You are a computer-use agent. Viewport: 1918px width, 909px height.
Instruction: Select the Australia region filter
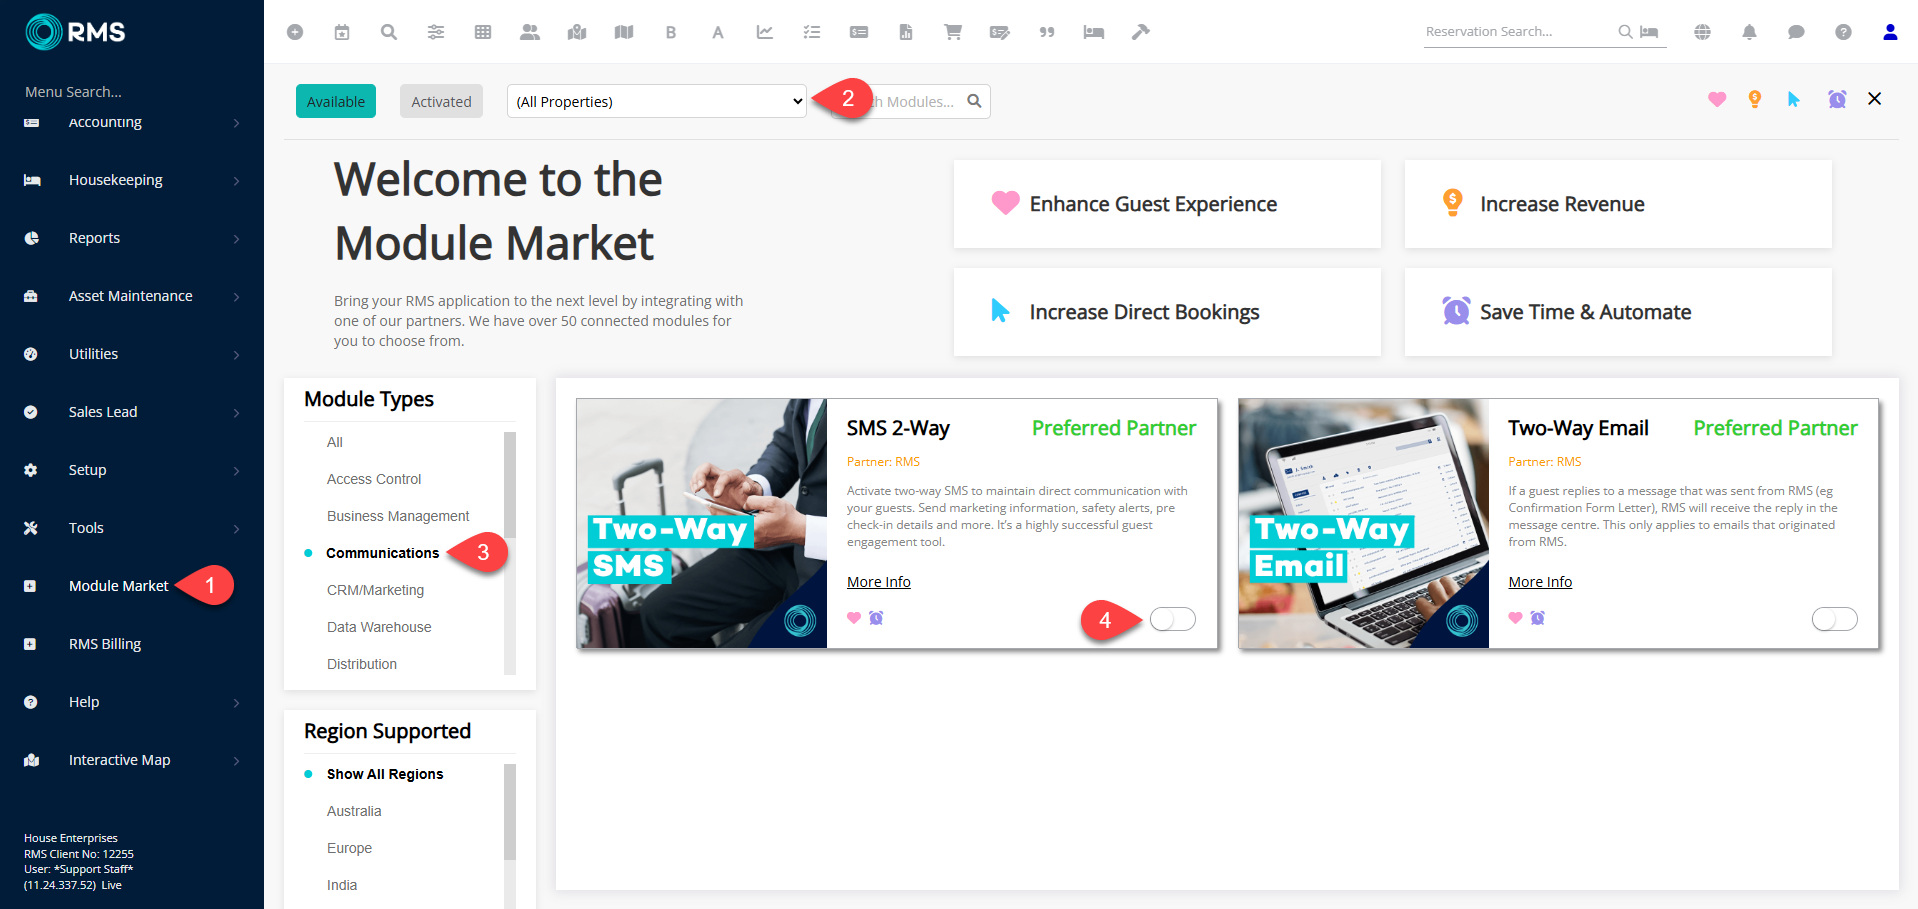354,811
